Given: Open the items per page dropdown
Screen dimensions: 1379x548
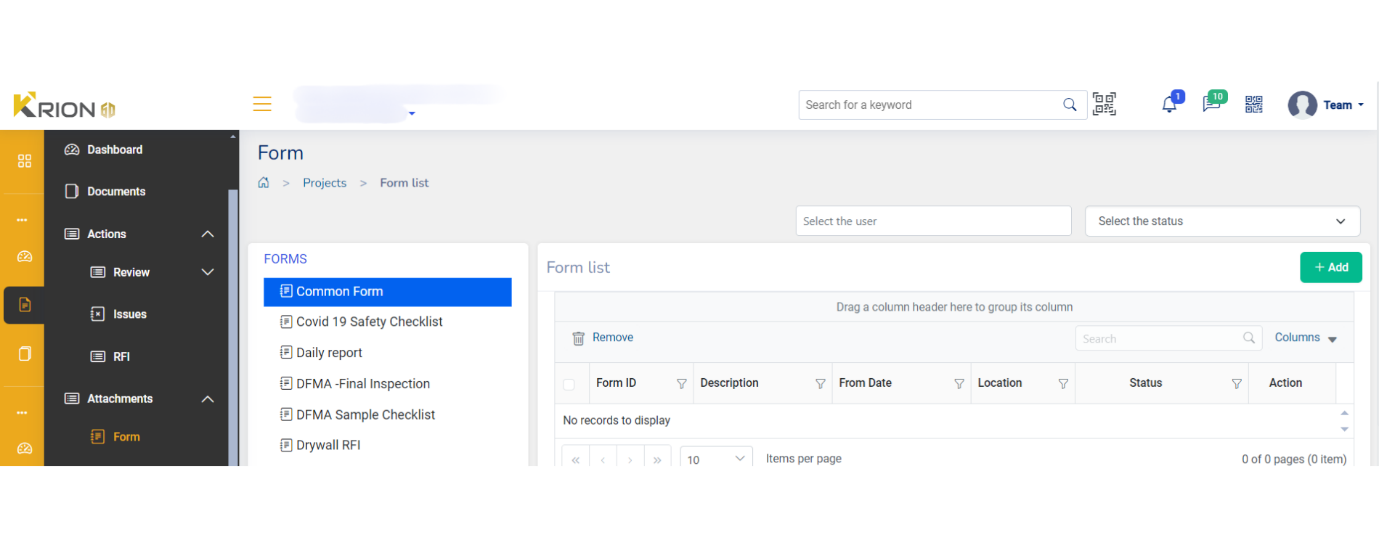Looking at the screenshot, I should click(716, 459).
